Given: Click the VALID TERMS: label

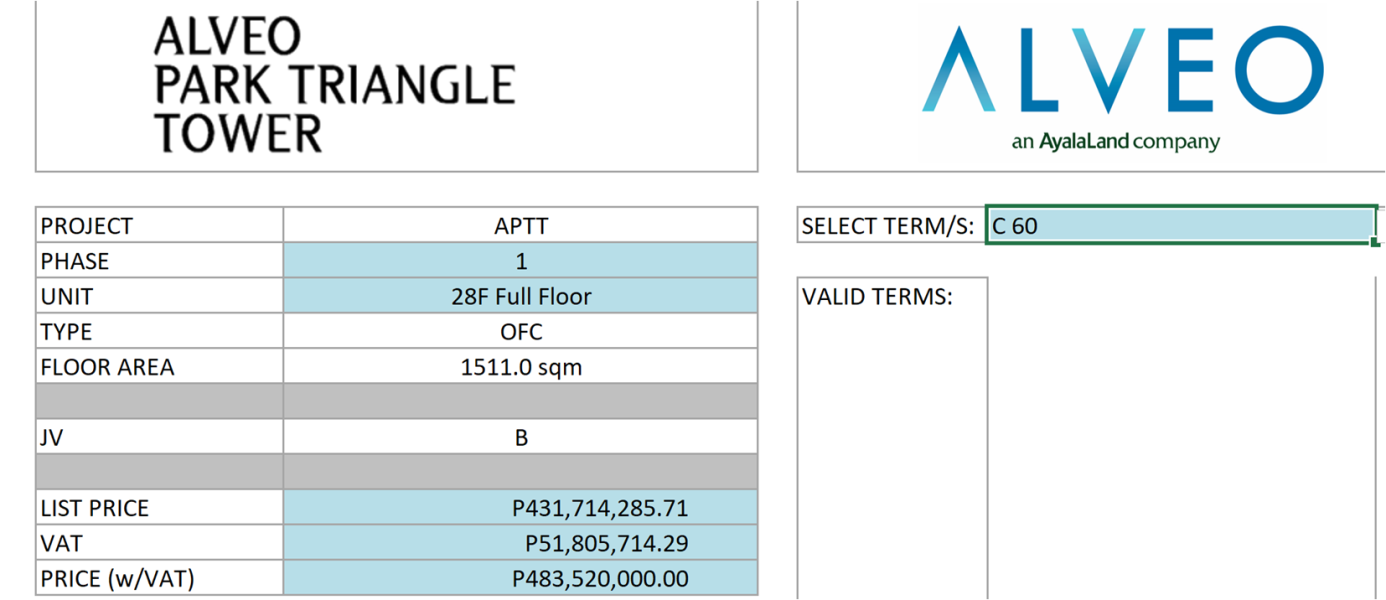Looking at the screenshot, I should (x=877, y=297).
